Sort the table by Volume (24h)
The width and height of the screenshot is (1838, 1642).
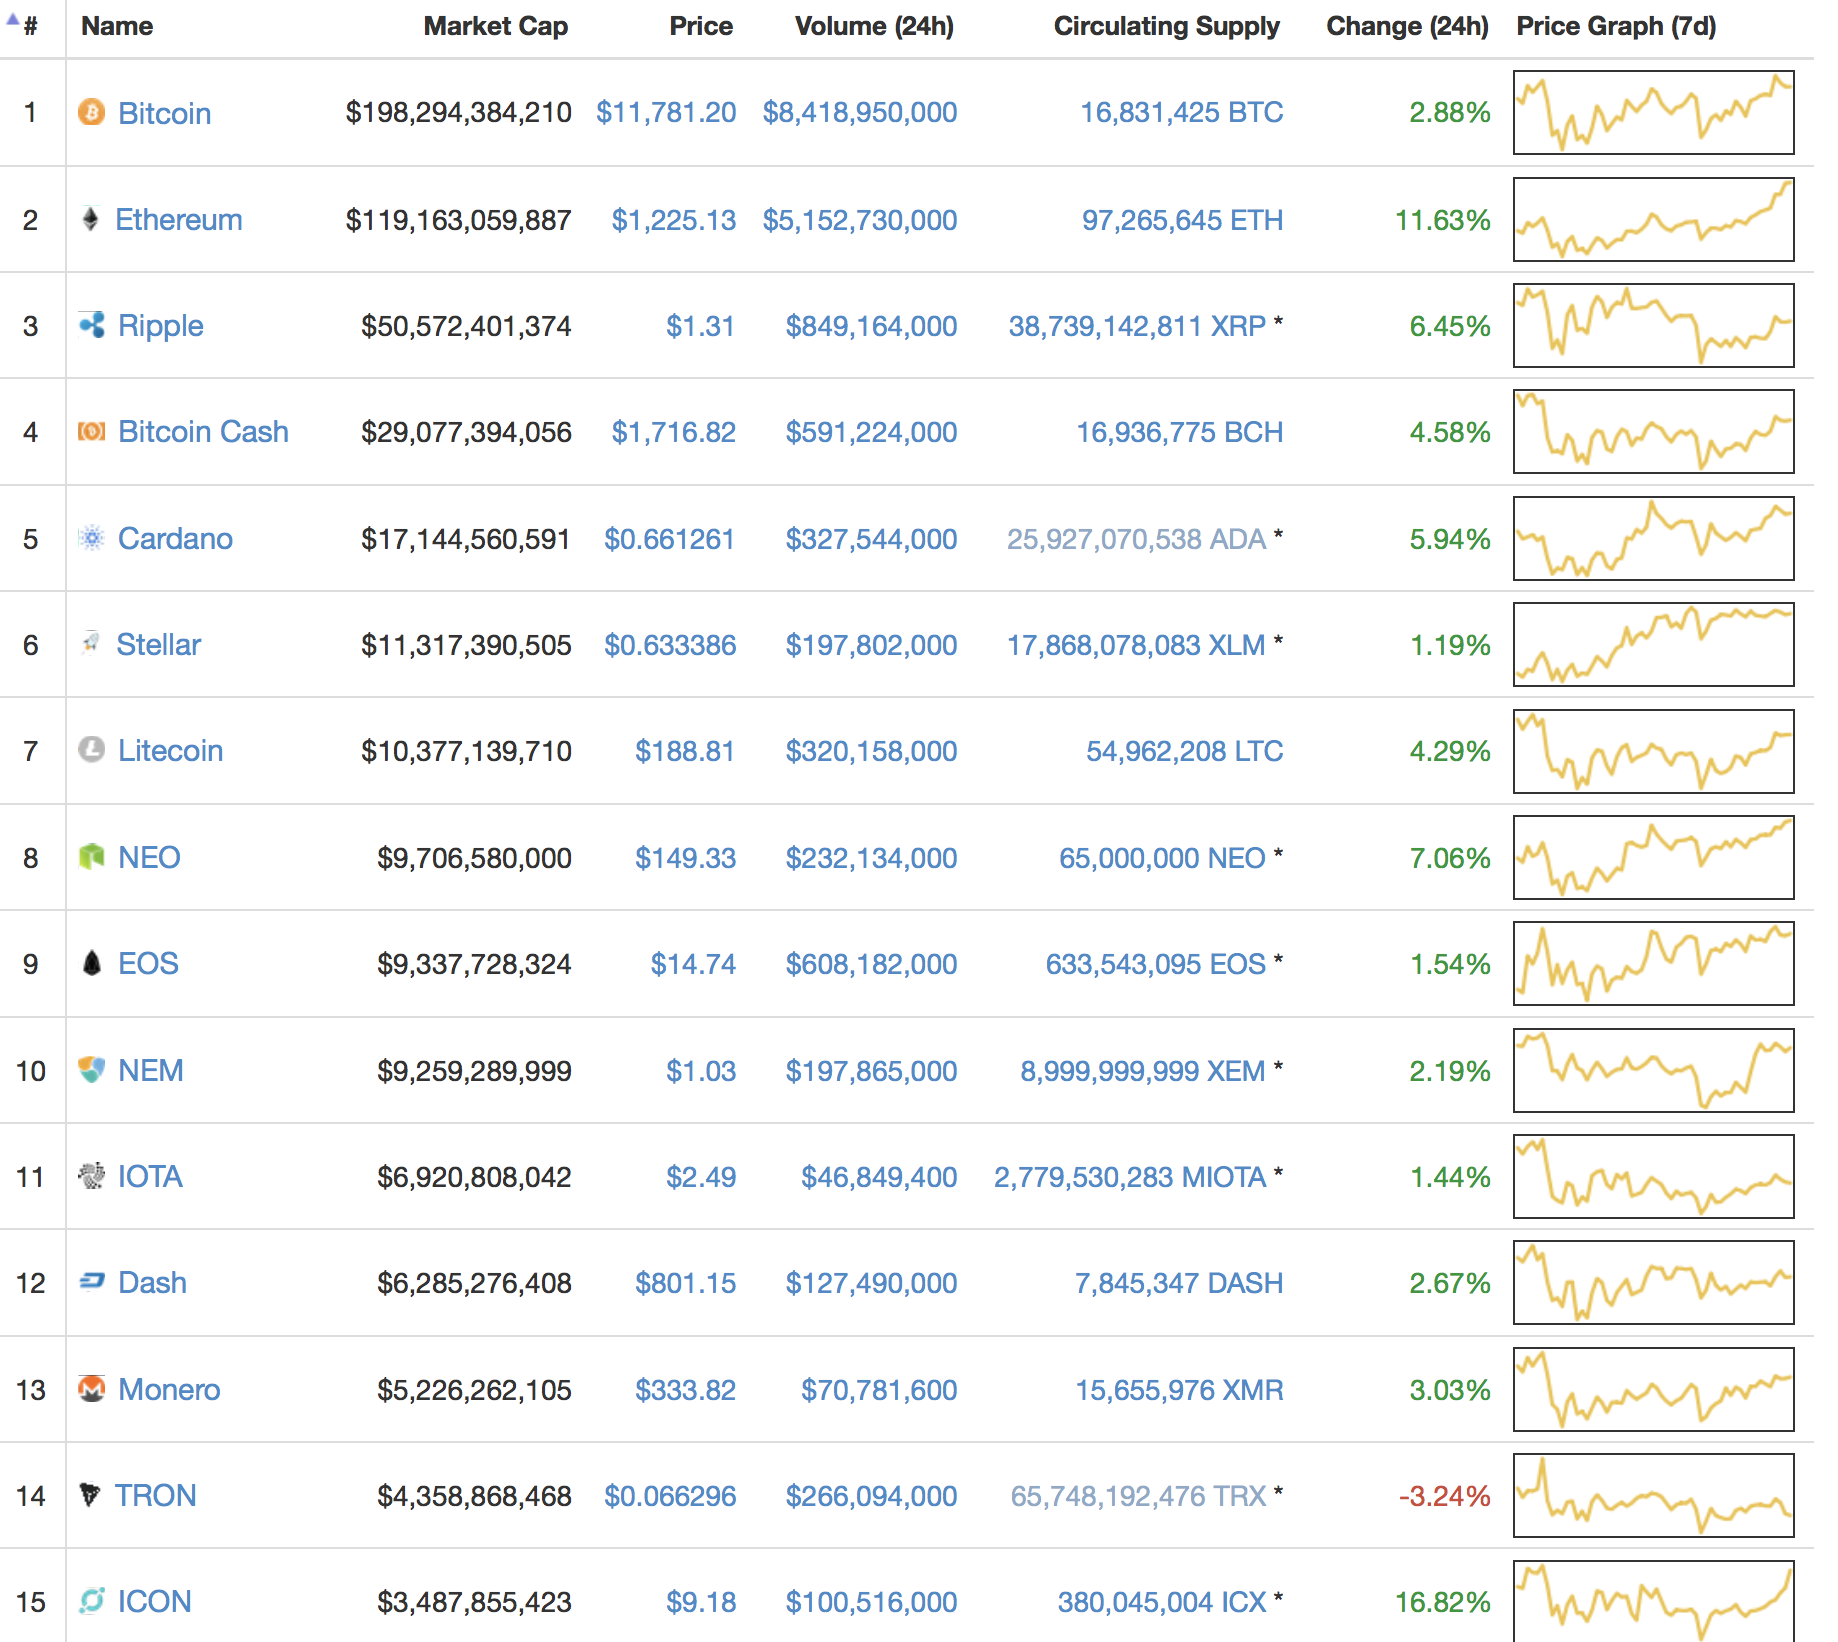pos(874,26)
